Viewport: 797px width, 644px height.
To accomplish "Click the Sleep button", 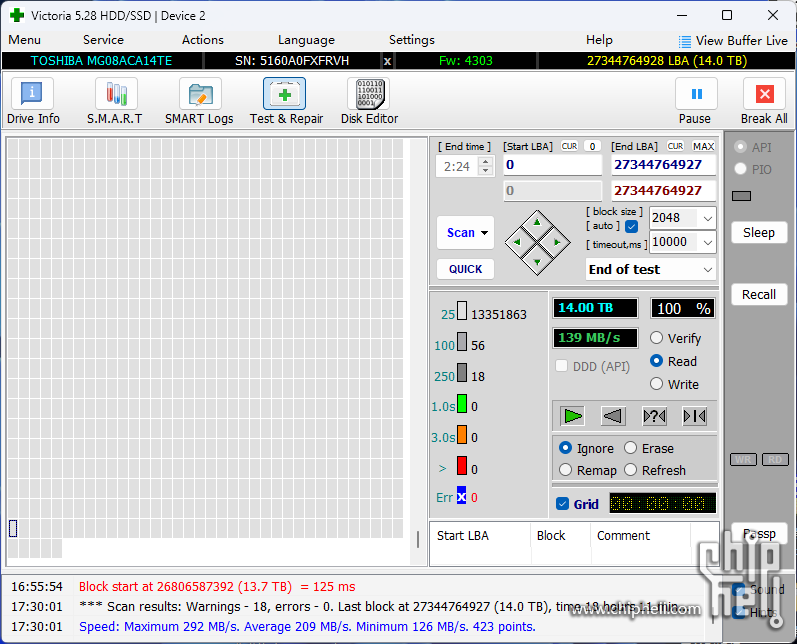I will pyautogui.click(x=758, y=232).
